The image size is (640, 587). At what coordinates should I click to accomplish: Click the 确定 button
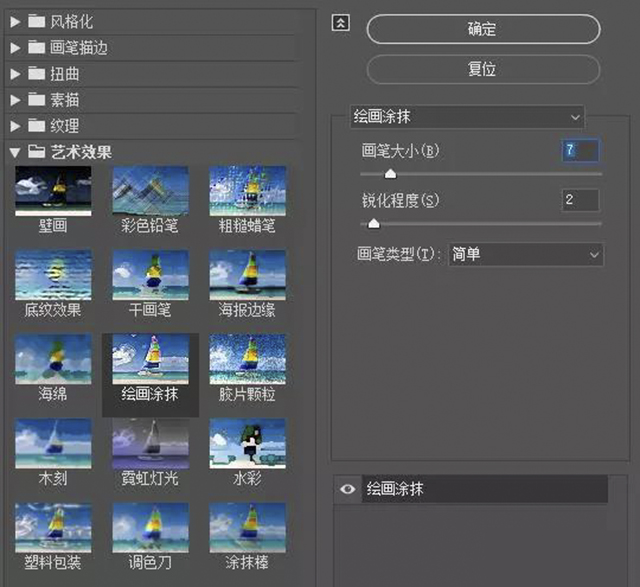(x=483, y=29)
